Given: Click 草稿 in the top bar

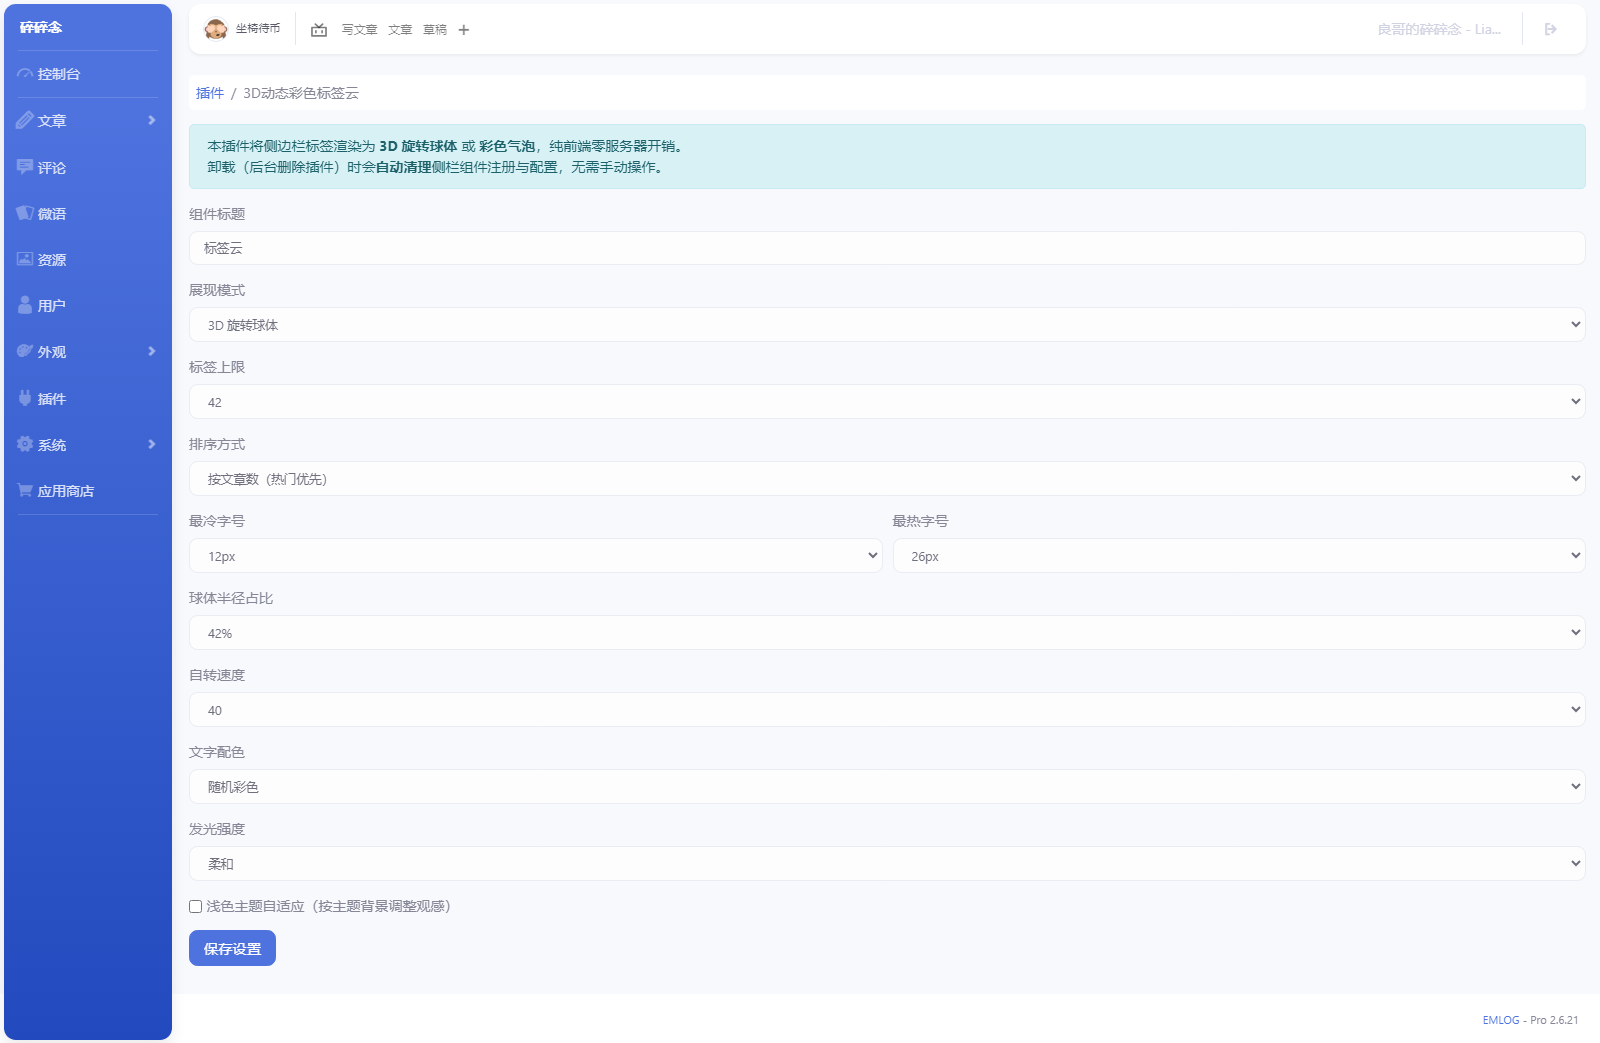Looking at the screenshot, I should 435,30.
